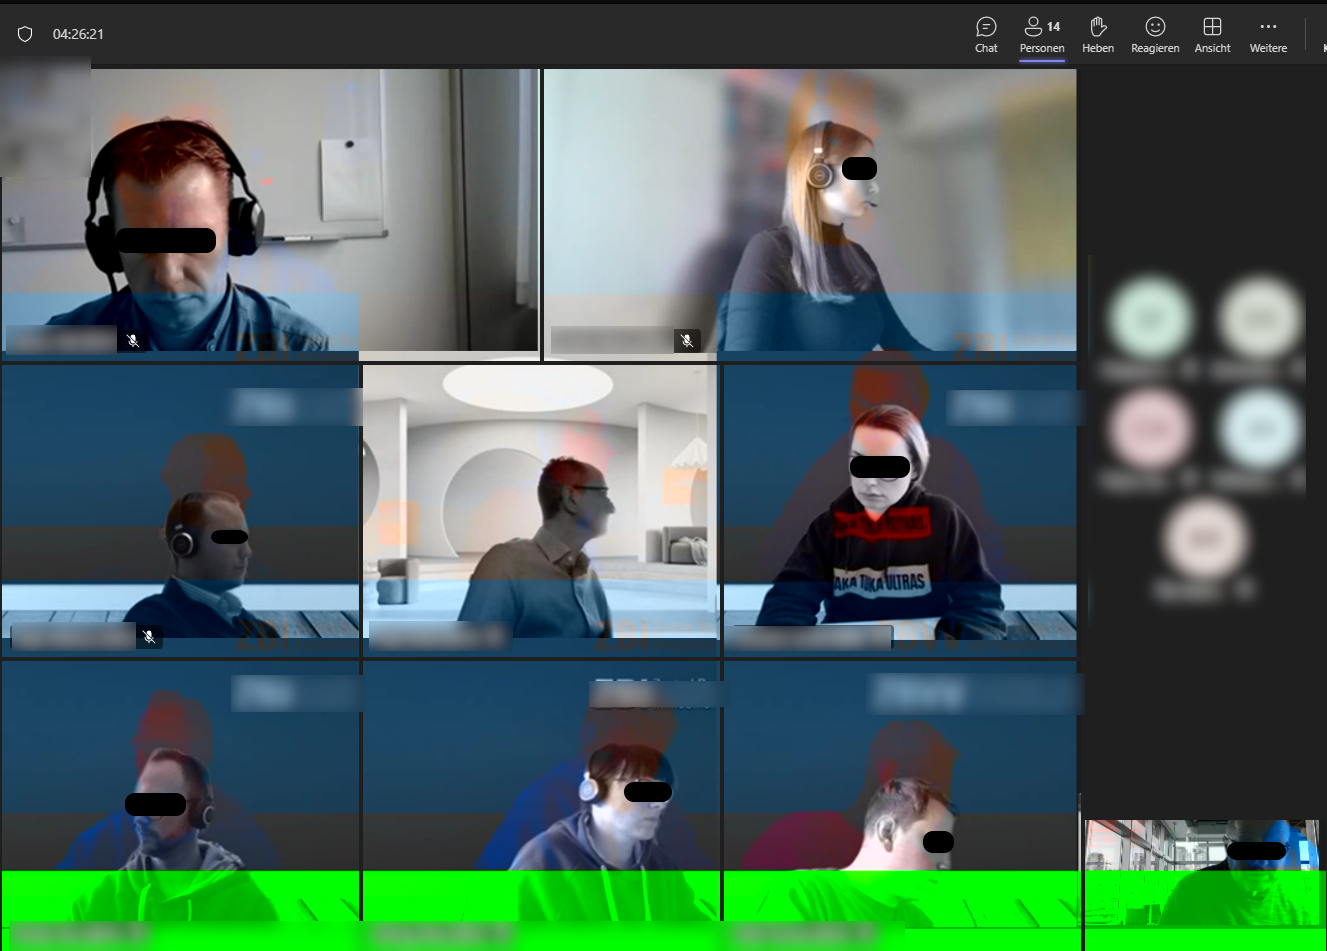Raise your hand with Heben
The height and width of the screenshot is (951, 1327).
click(x=1098, y=34)
